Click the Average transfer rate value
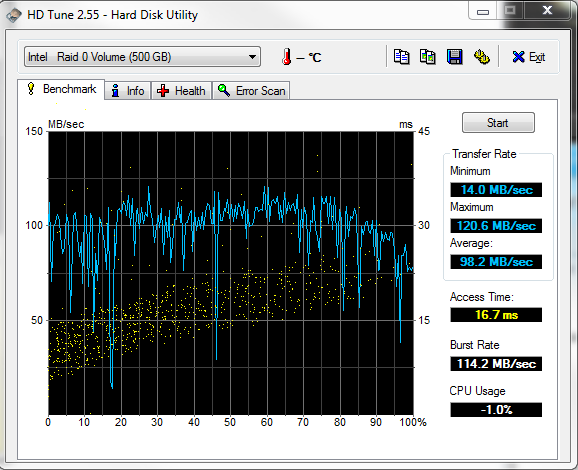 [x=496, y=262]
